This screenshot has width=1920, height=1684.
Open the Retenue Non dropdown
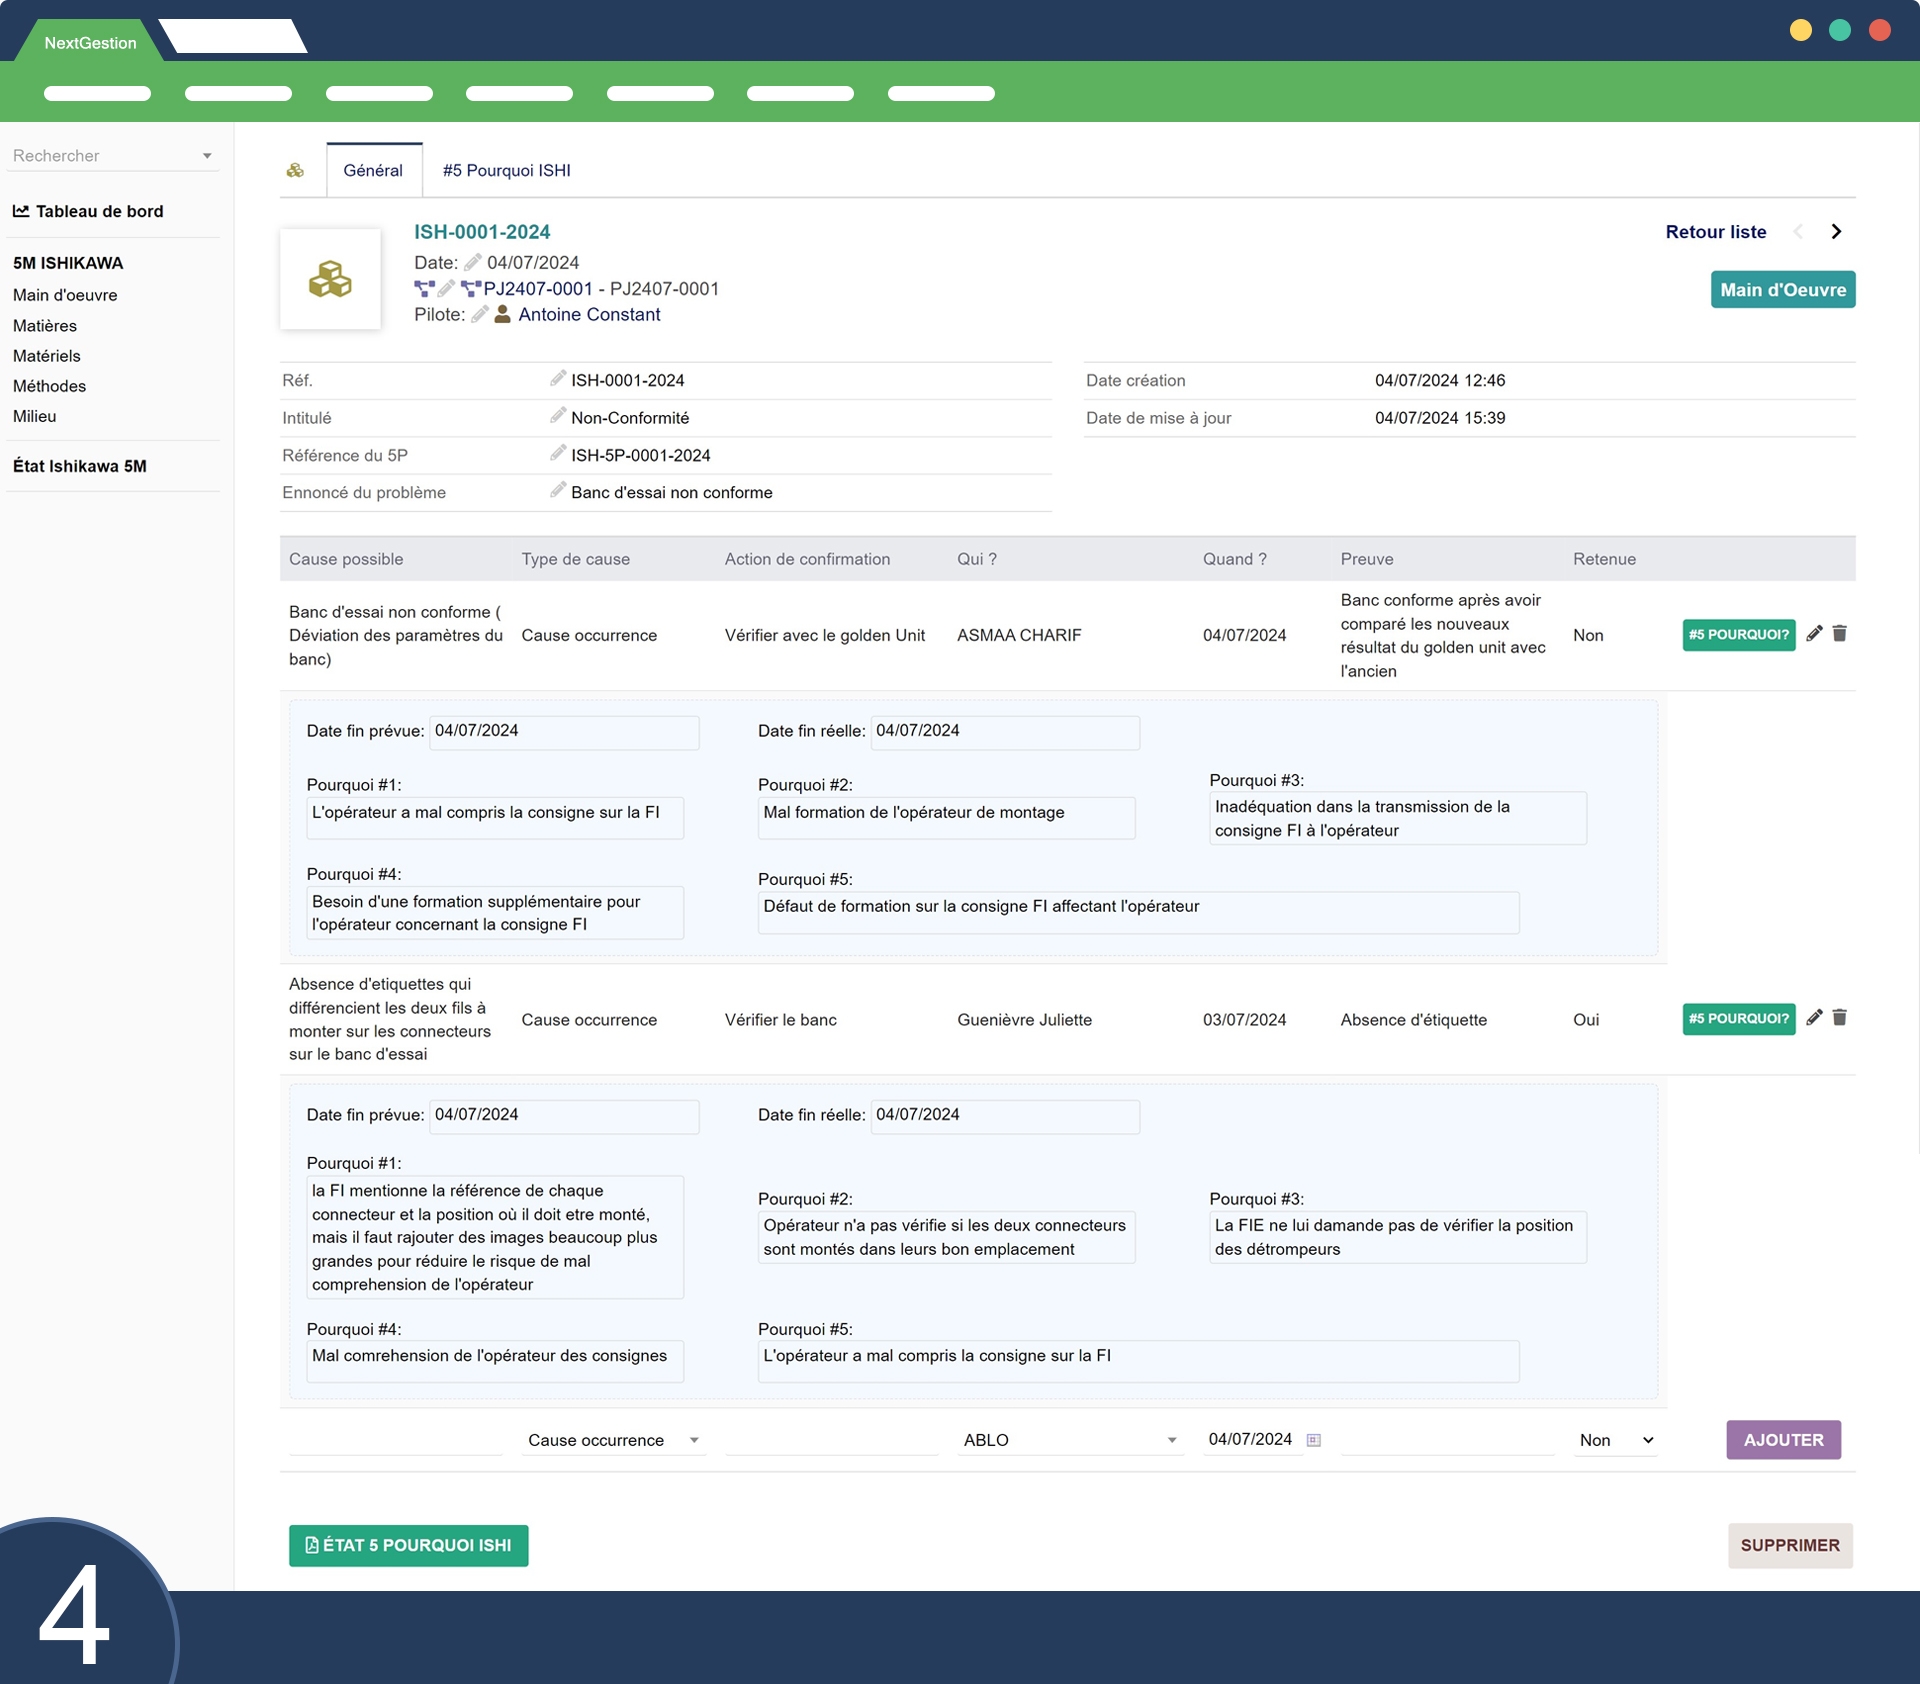(x=1615, y=1440)
